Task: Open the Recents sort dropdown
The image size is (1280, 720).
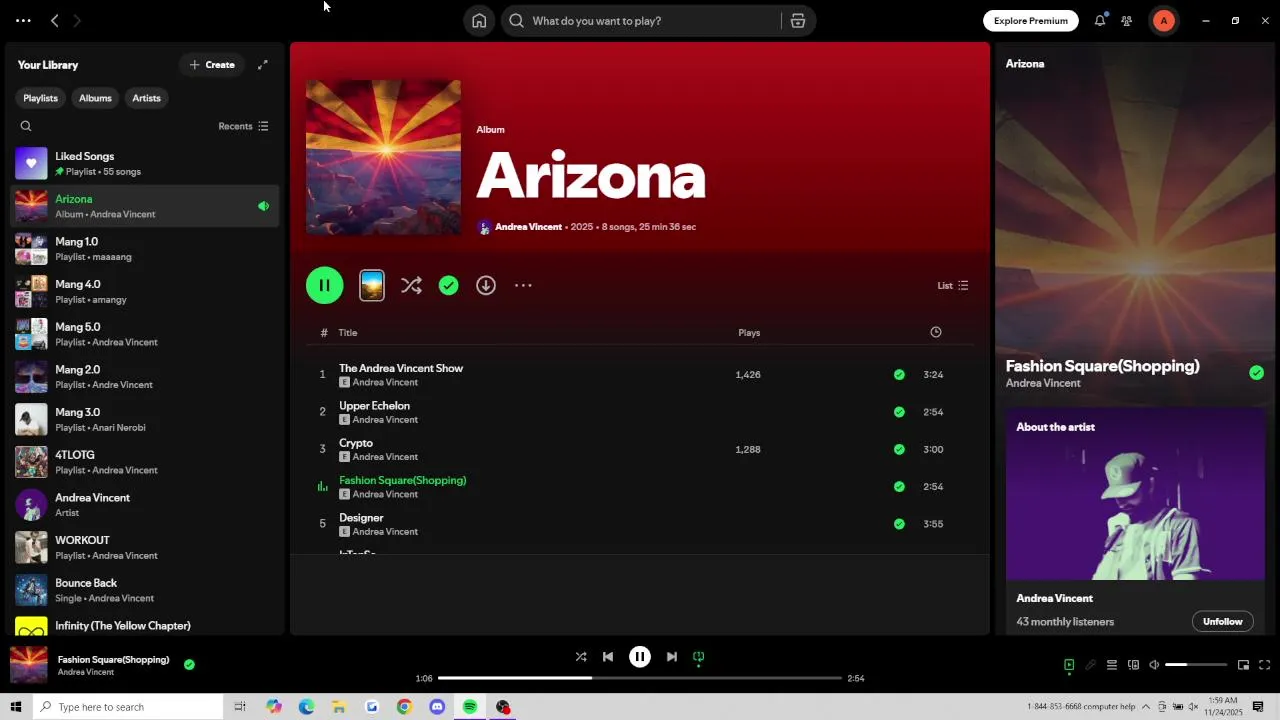Action: pyautogui.click(x=244, y=126)
